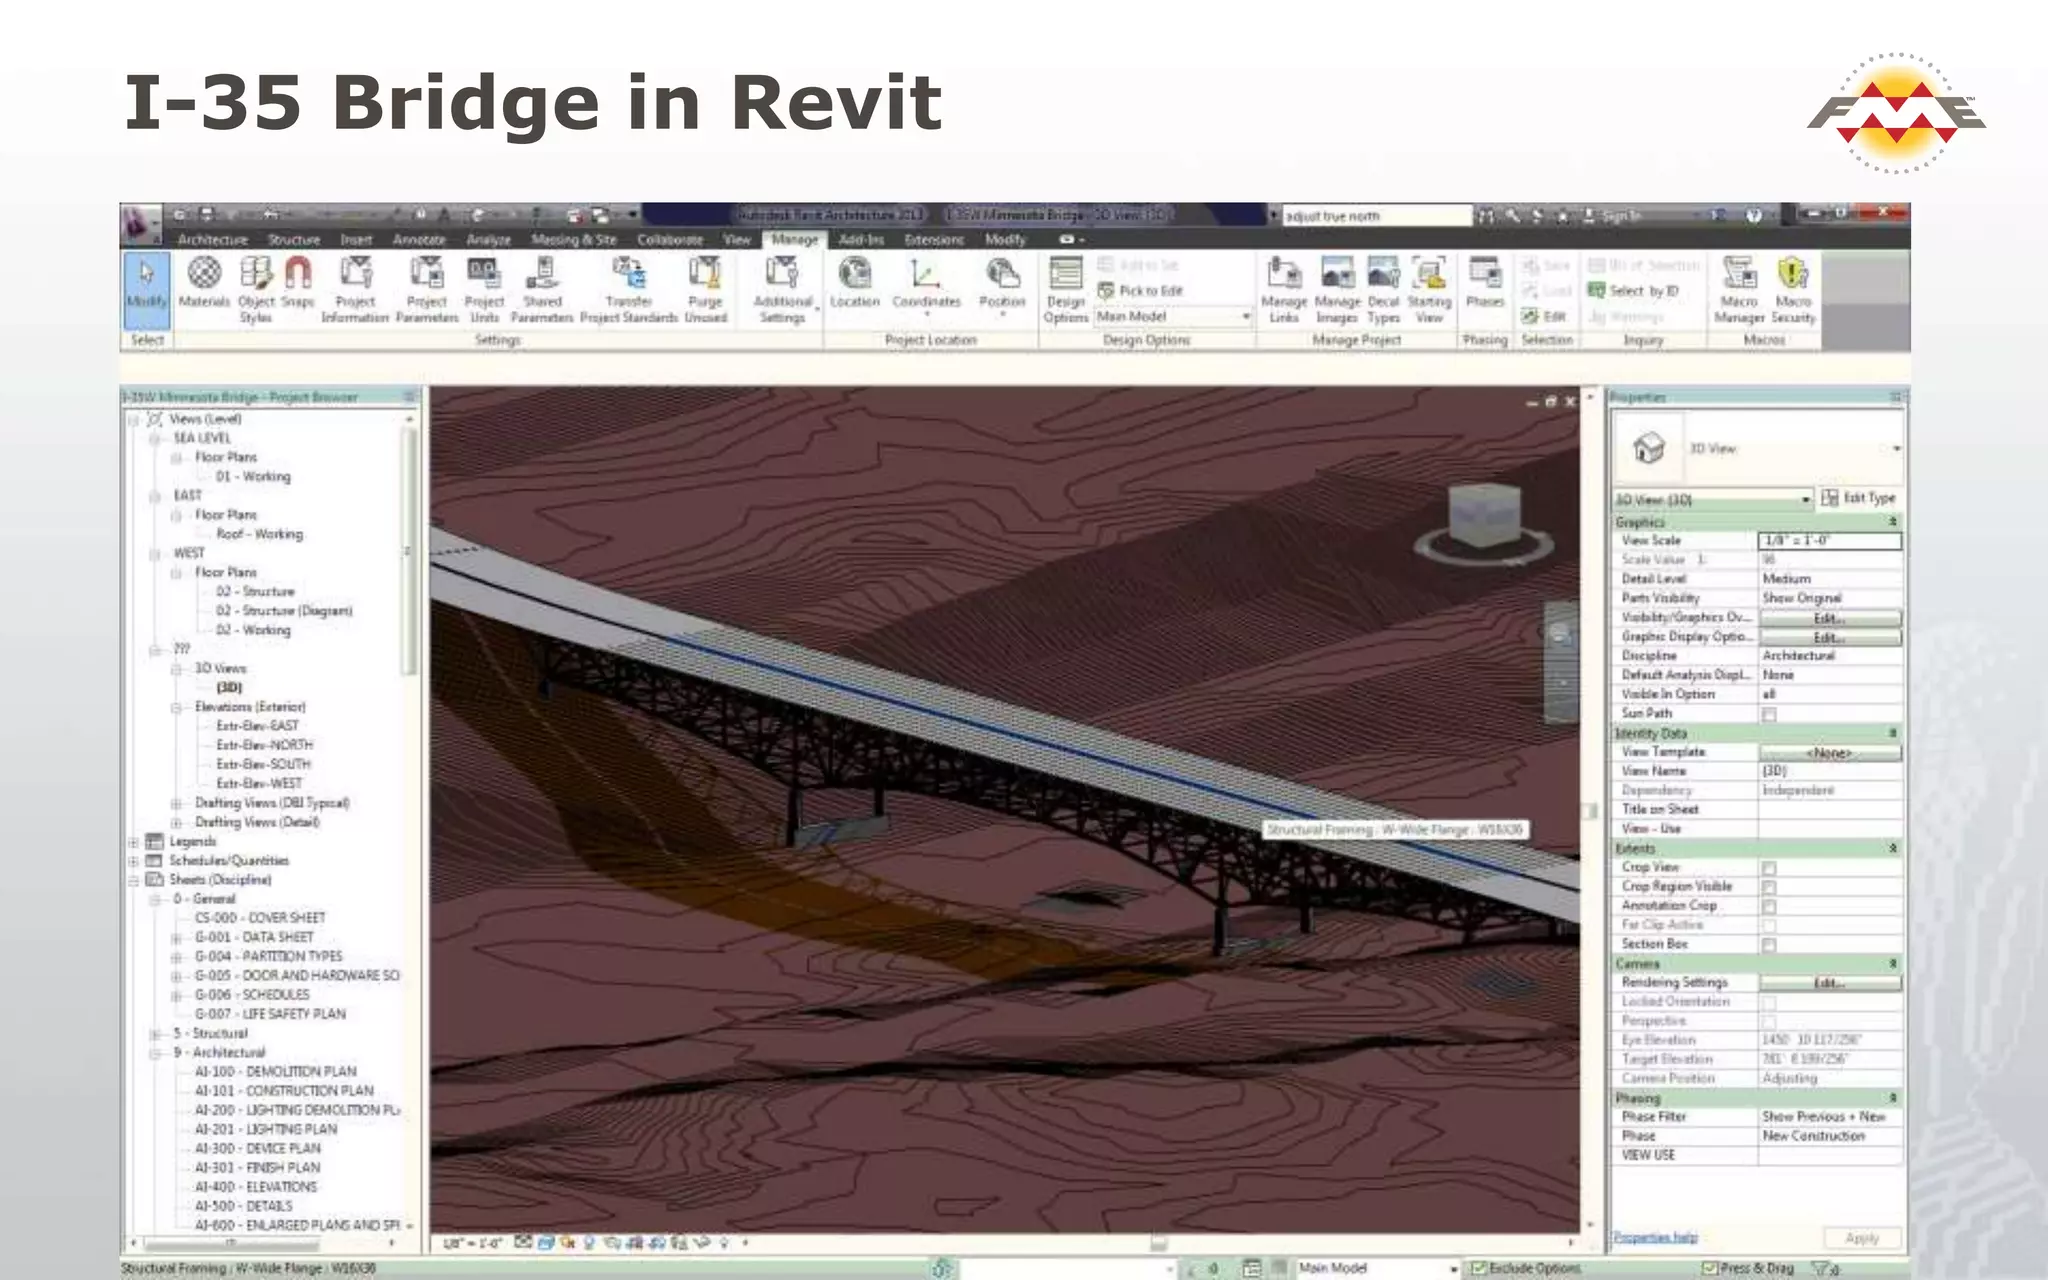Image resolution: width=2048 pixels, height=1280 pixels.
Task: Select sheet CS-000 - COVER SHEET
Action: 260,918
